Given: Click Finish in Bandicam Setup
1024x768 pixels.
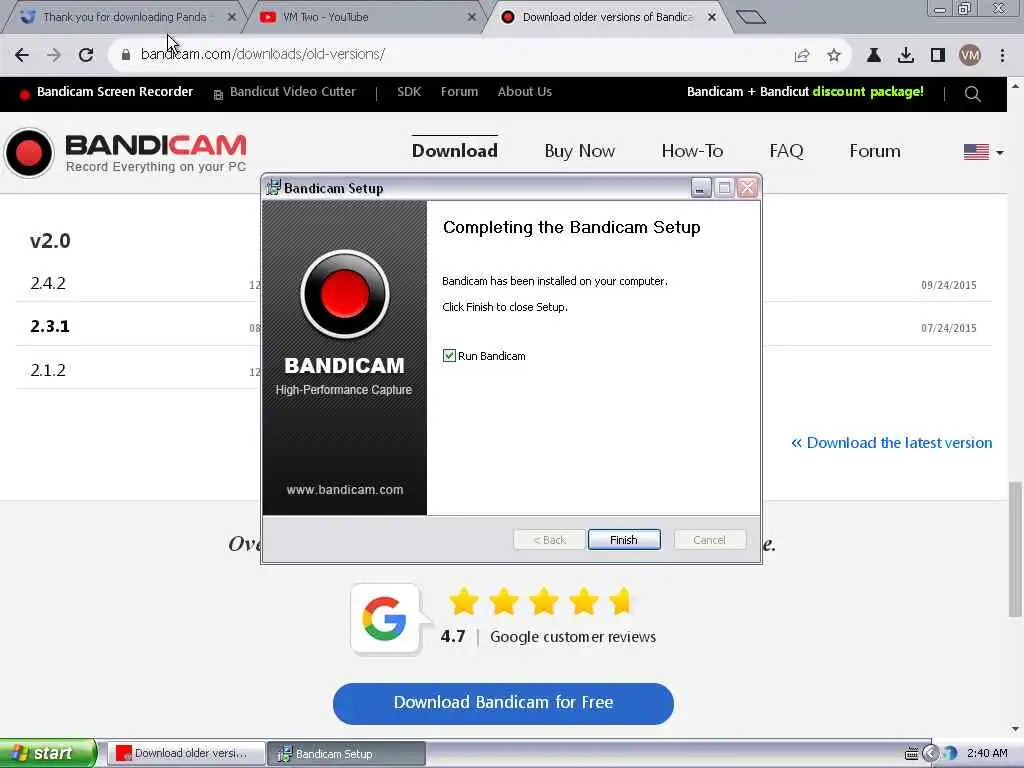Looking at the screenshot, I should coord(624,540).
